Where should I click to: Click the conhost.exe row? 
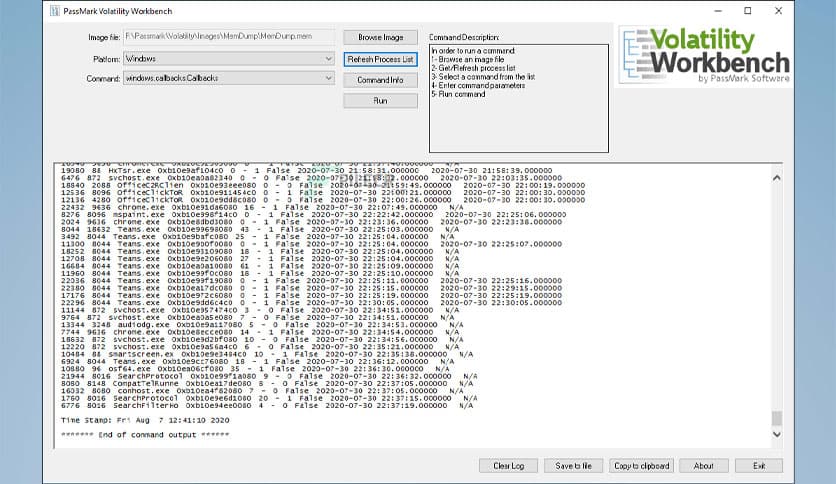click(x=262, y=391)
